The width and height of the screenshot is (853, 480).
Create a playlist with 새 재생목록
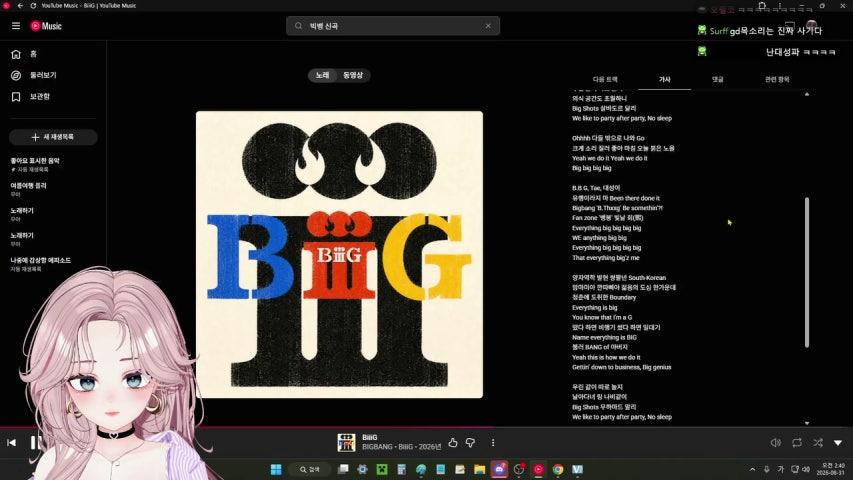pos(53,137)
